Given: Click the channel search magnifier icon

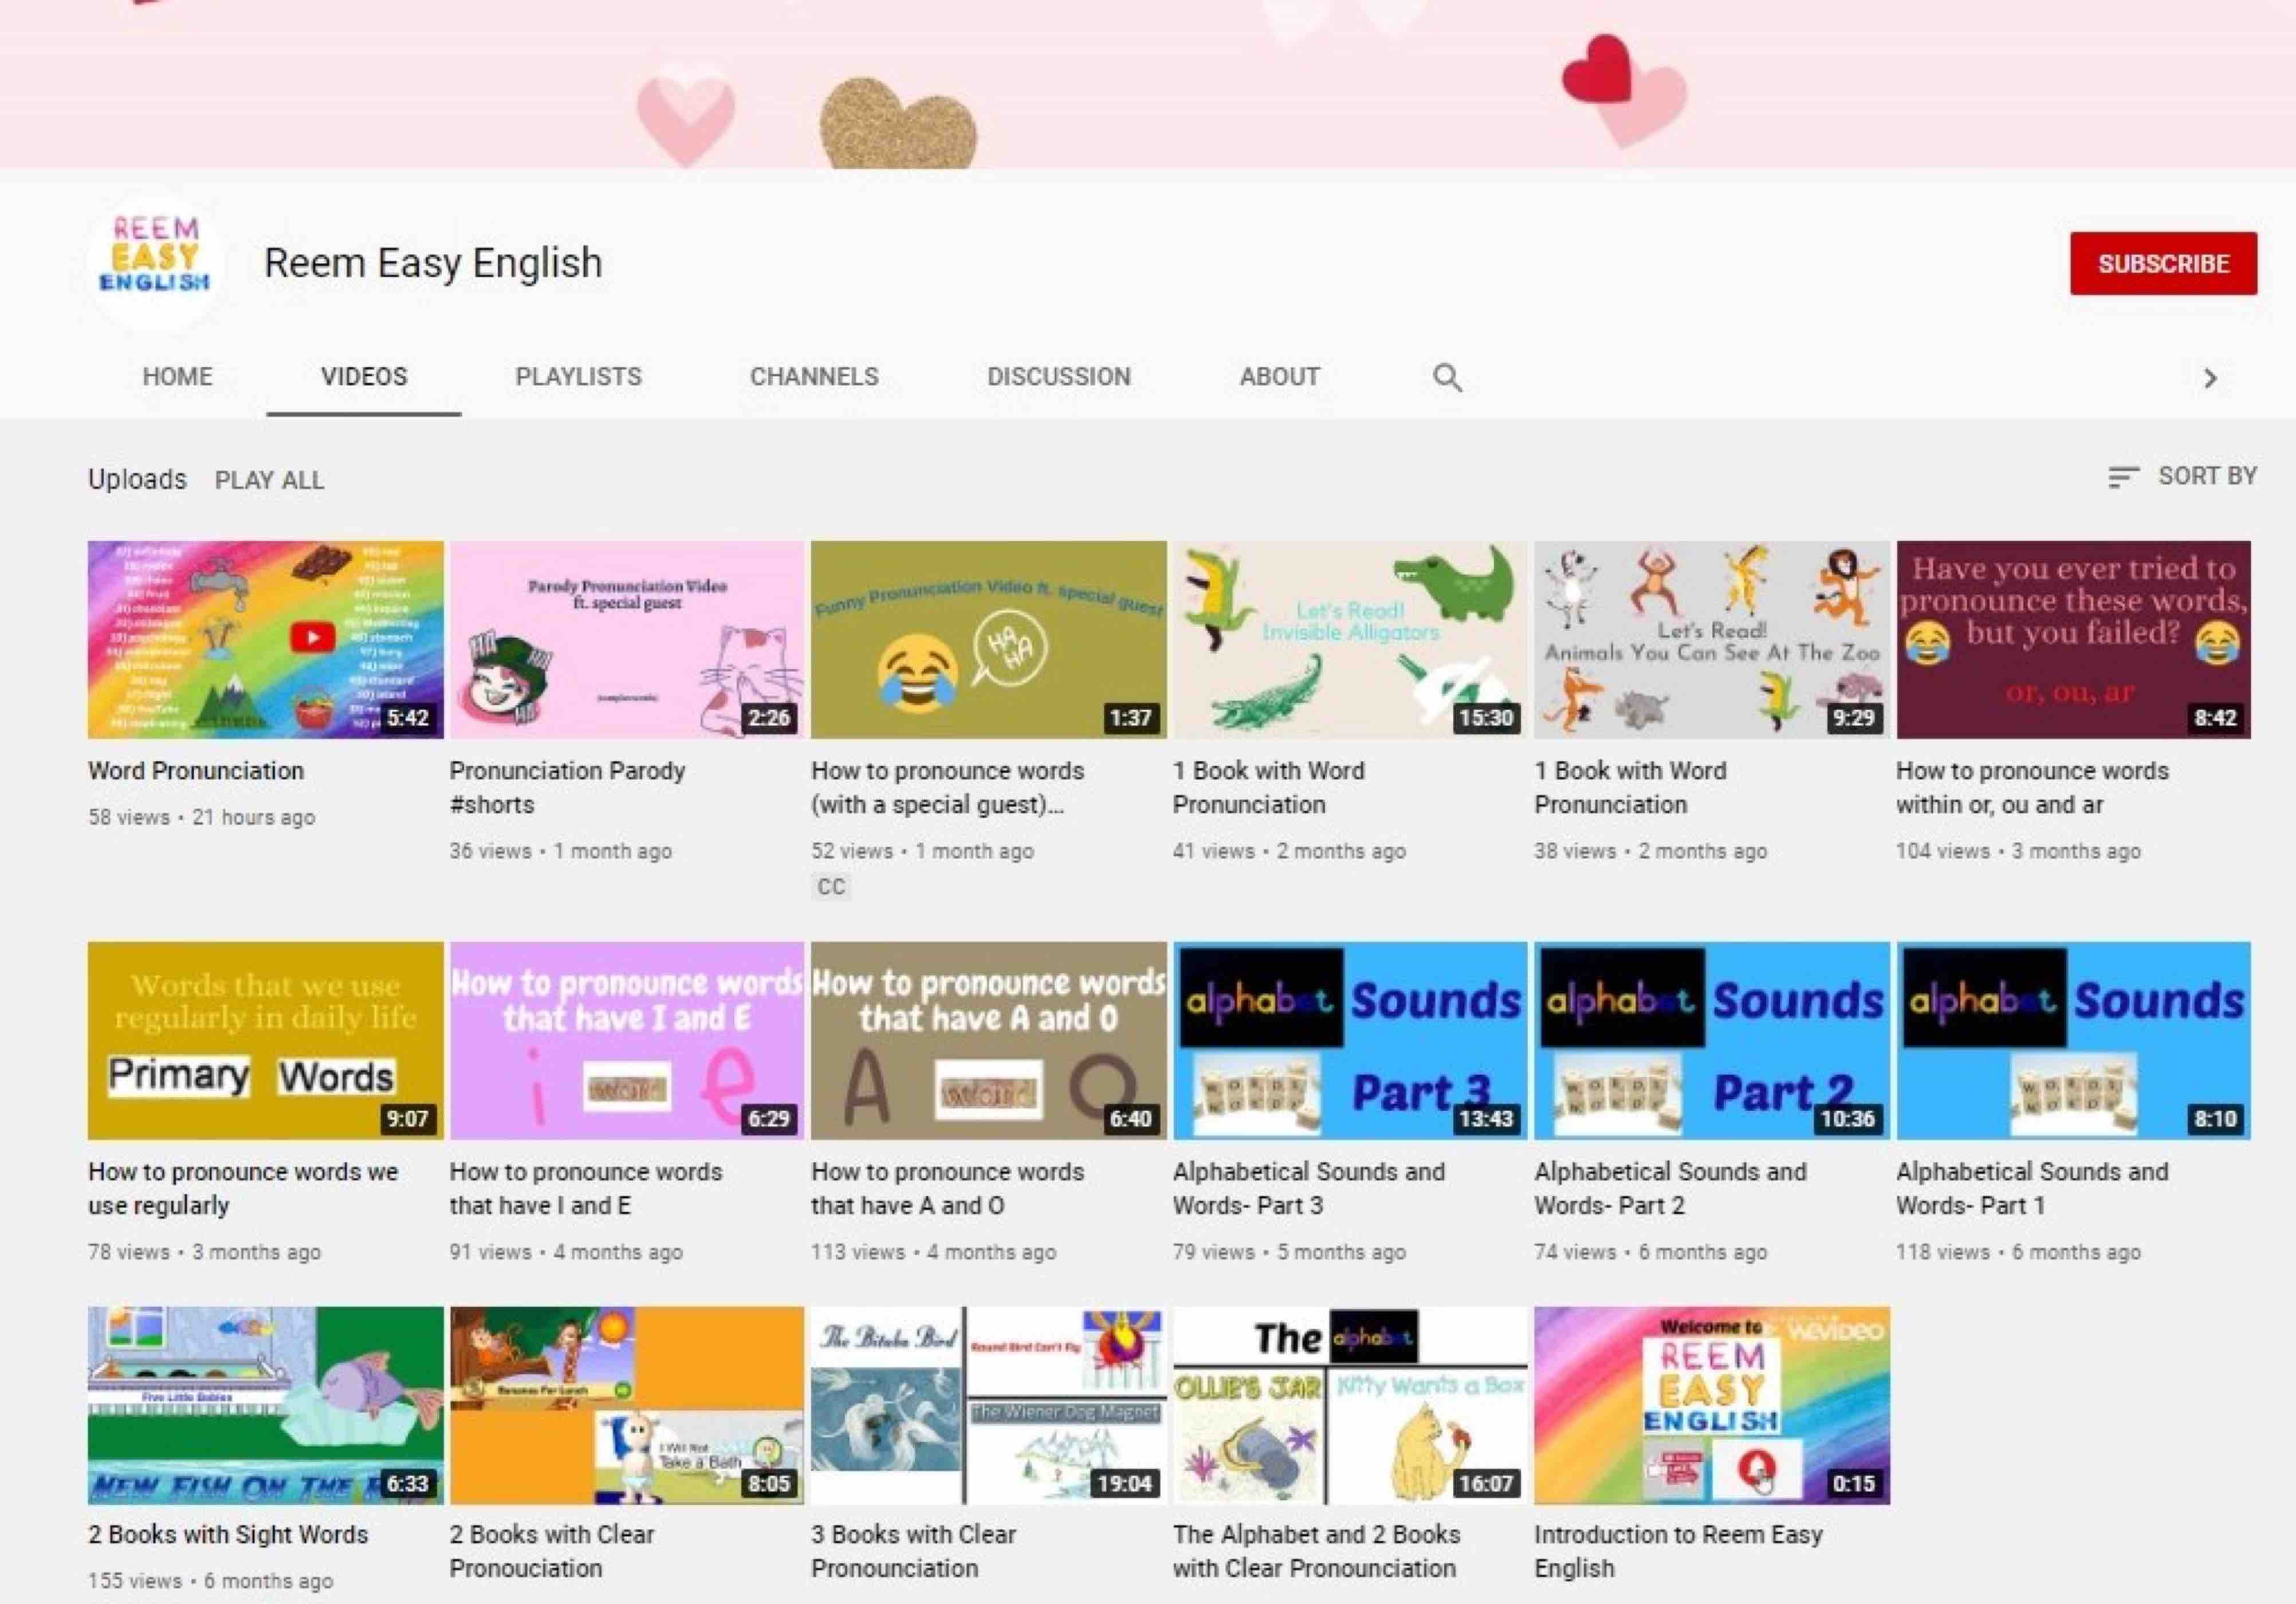Looking at the screenshot, I should coord(1446,377).
